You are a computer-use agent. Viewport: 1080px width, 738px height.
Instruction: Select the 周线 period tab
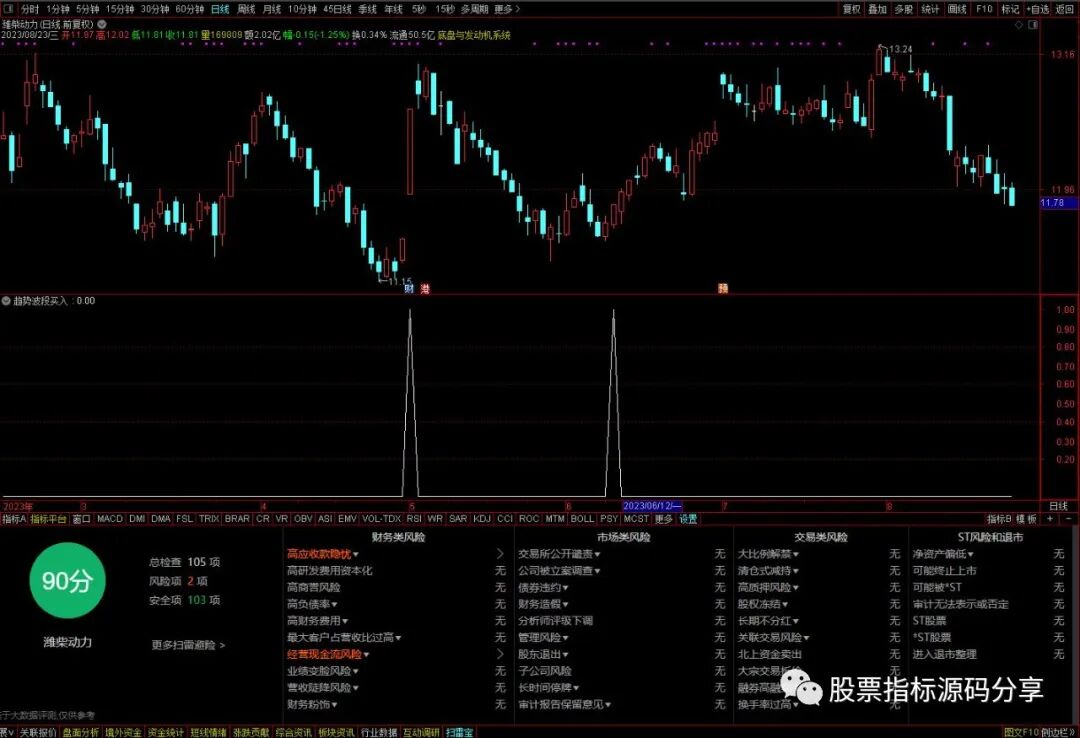[x=246, y=9]
